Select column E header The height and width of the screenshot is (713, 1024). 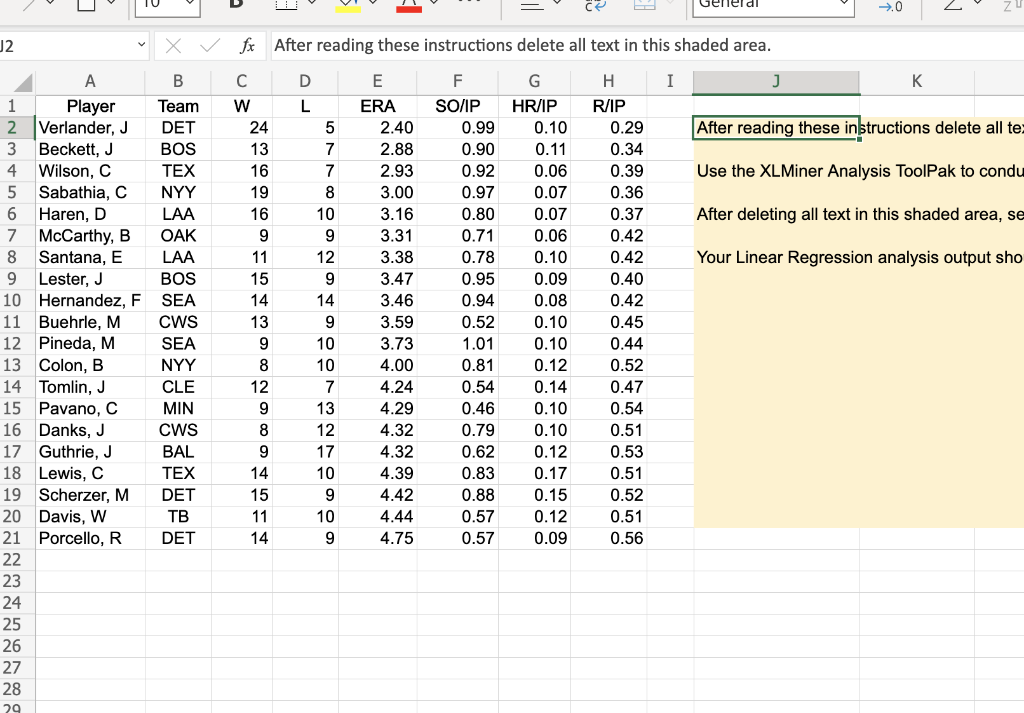coord(377,82)
